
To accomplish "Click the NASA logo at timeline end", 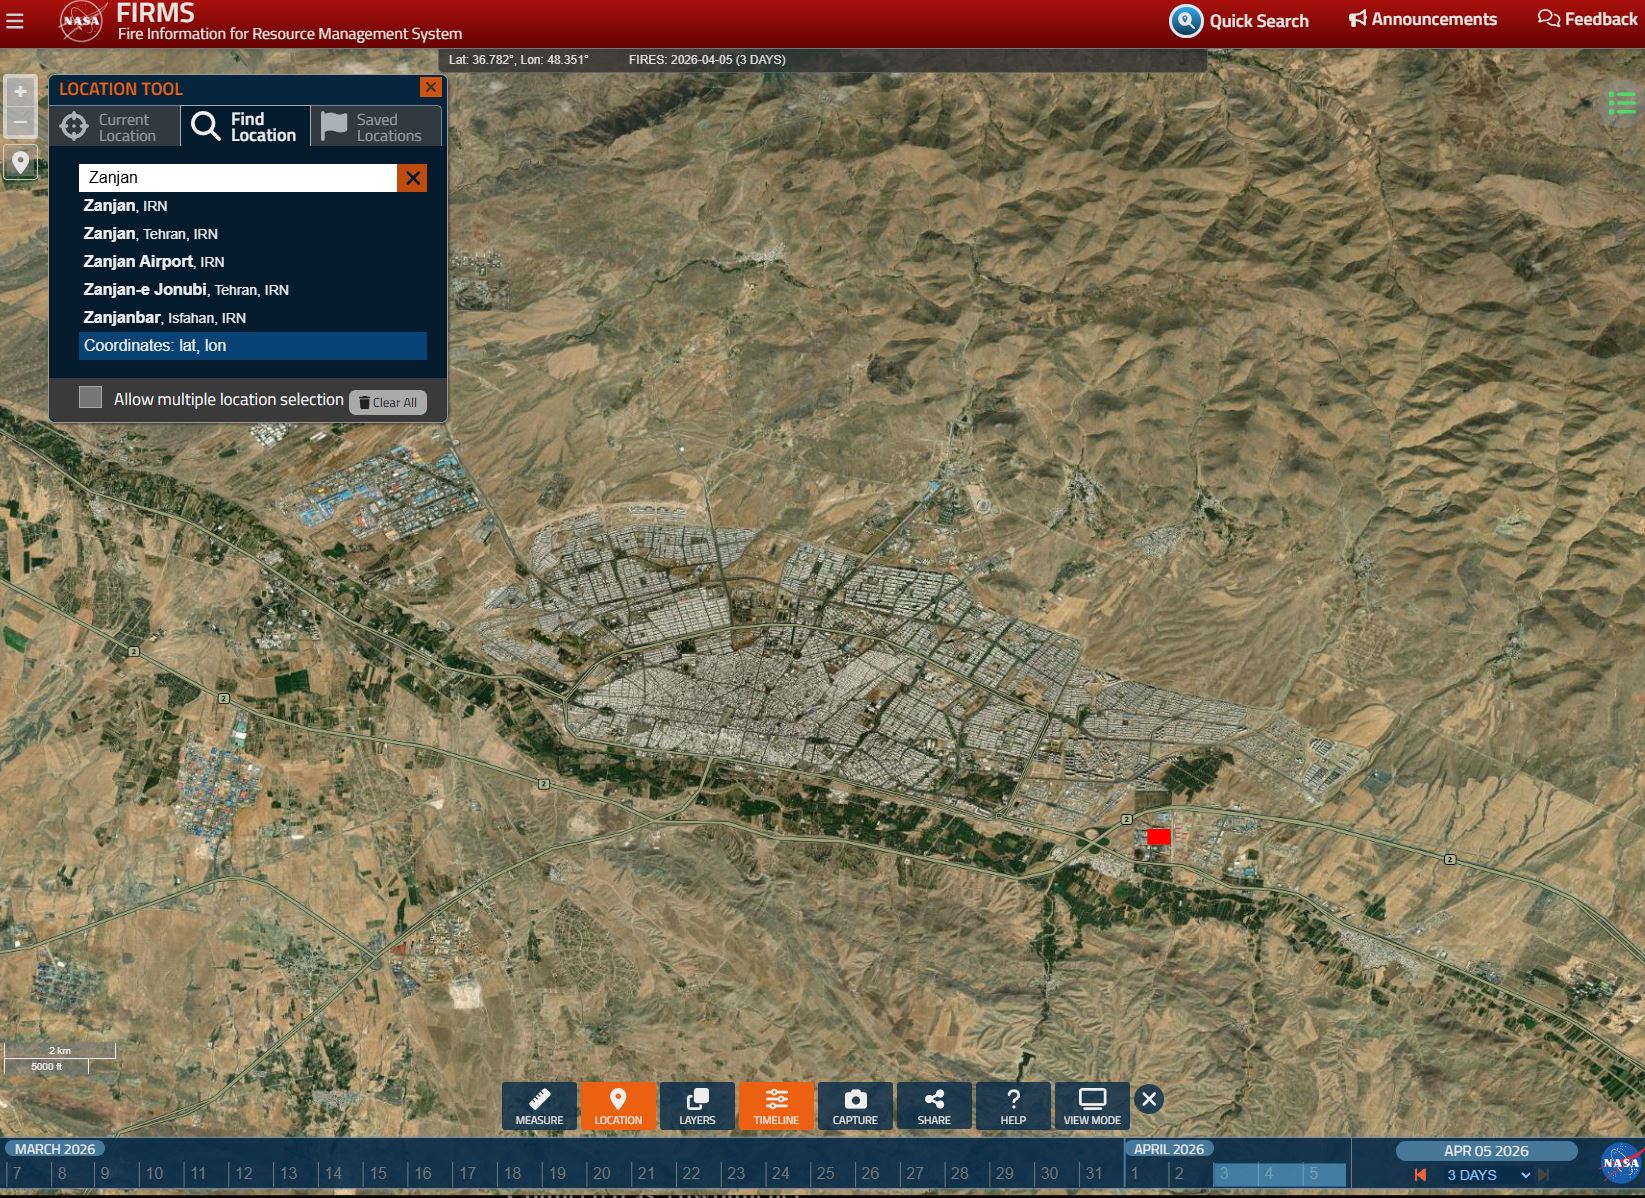I will coord(1620,1163).
